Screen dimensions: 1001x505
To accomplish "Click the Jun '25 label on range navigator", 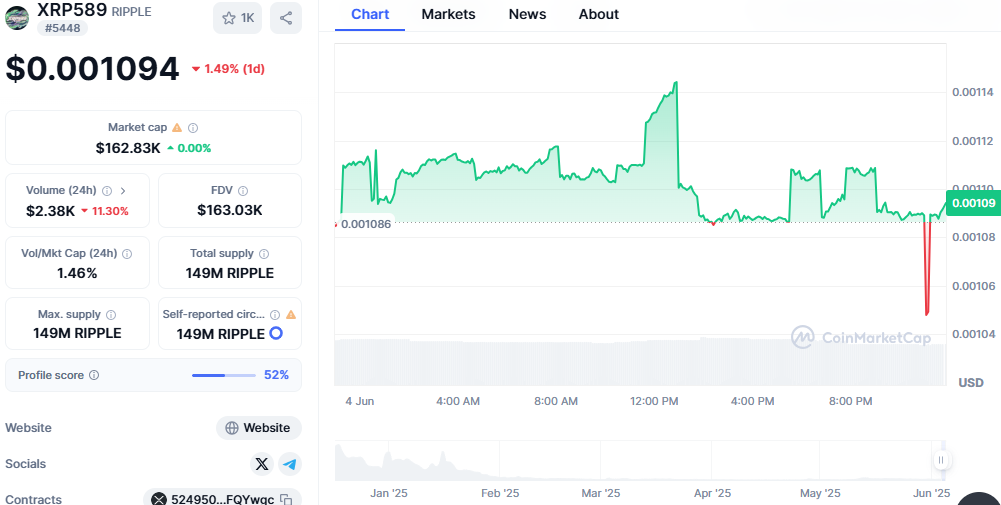I will point(931,494).
